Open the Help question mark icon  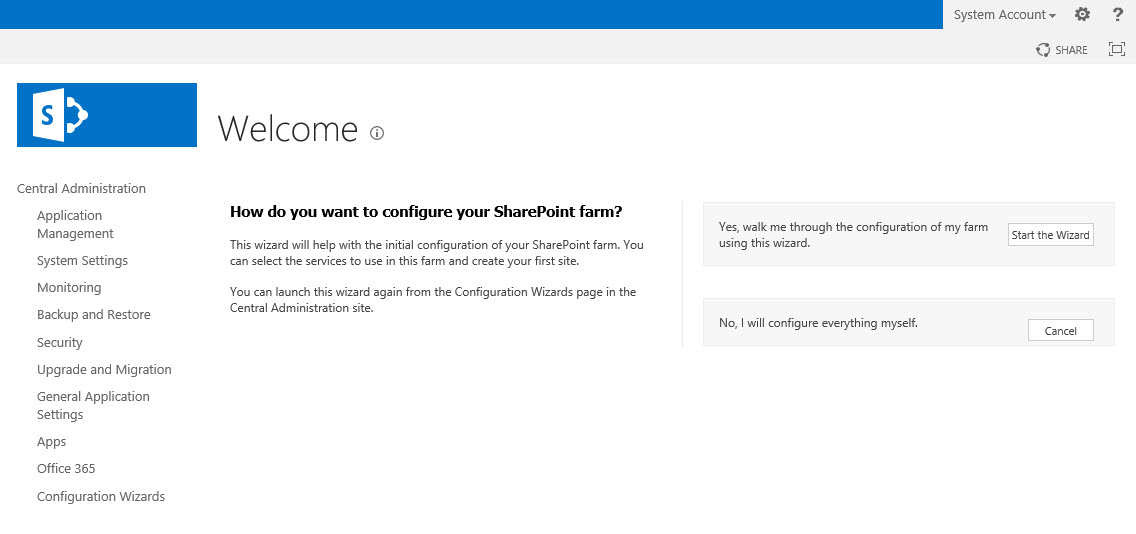(x=1118, y=15)
